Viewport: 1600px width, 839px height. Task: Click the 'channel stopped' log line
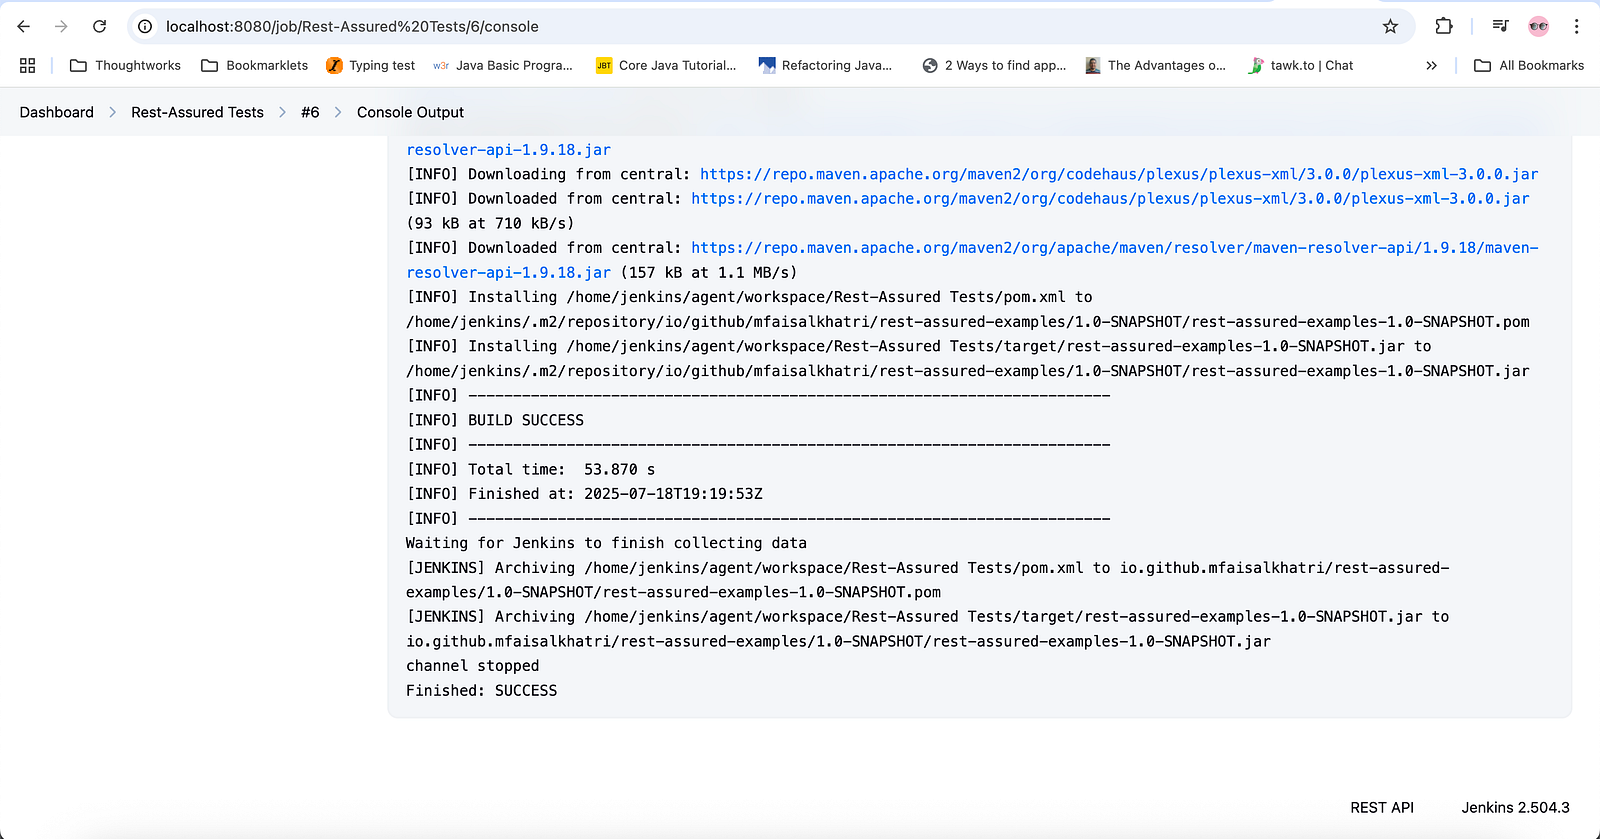(x=472, y=666)
